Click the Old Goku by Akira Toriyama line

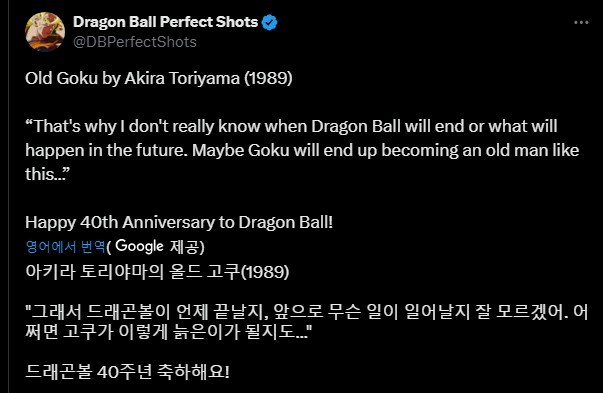pos(159,78)
